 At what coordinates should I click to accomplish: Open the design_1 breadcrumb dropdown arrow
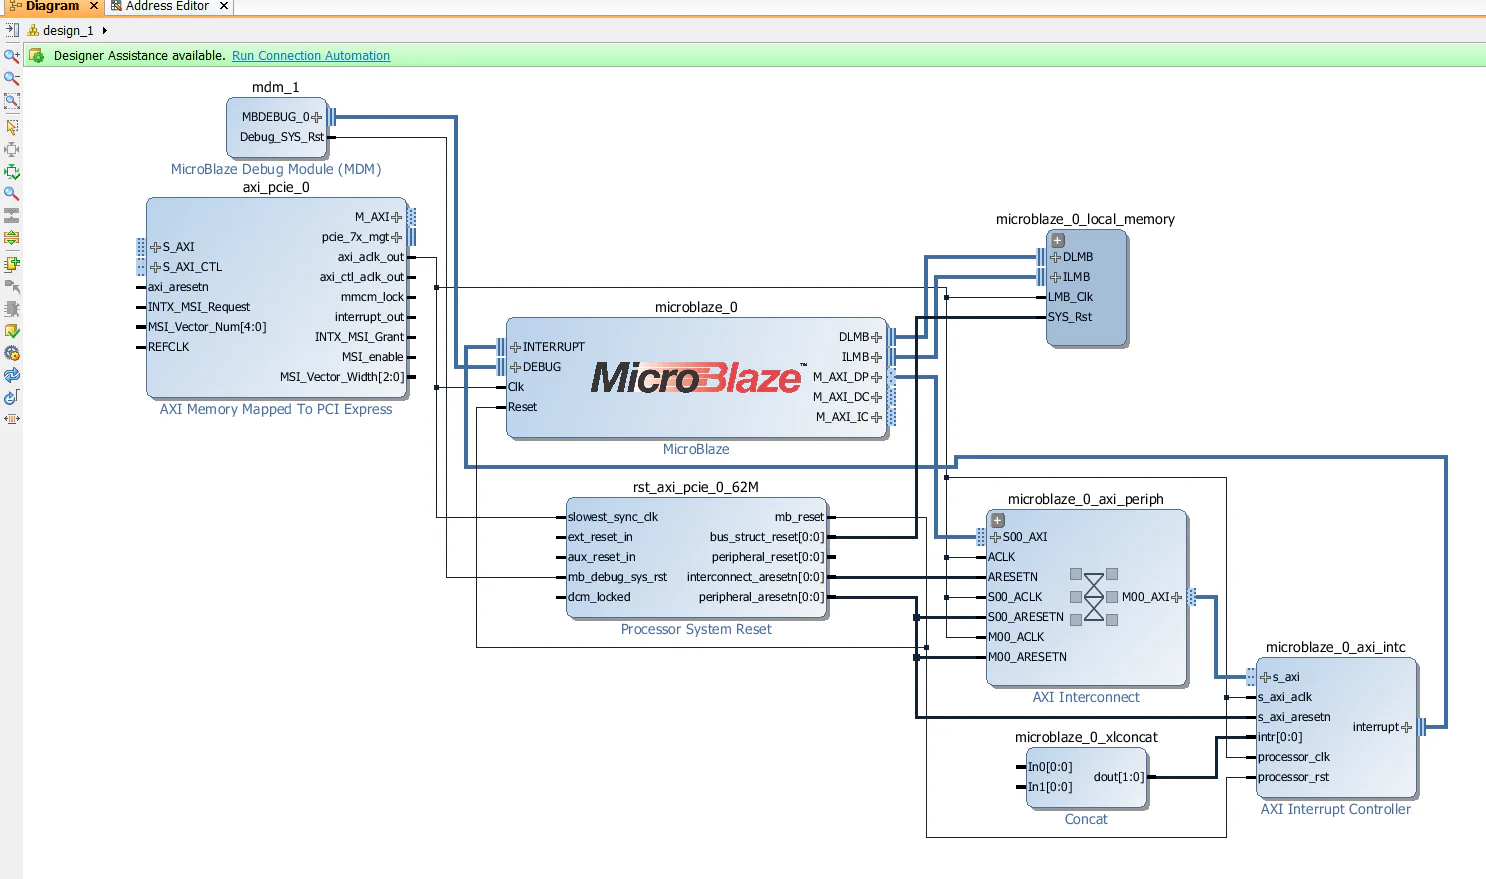(x=103, y=30)
